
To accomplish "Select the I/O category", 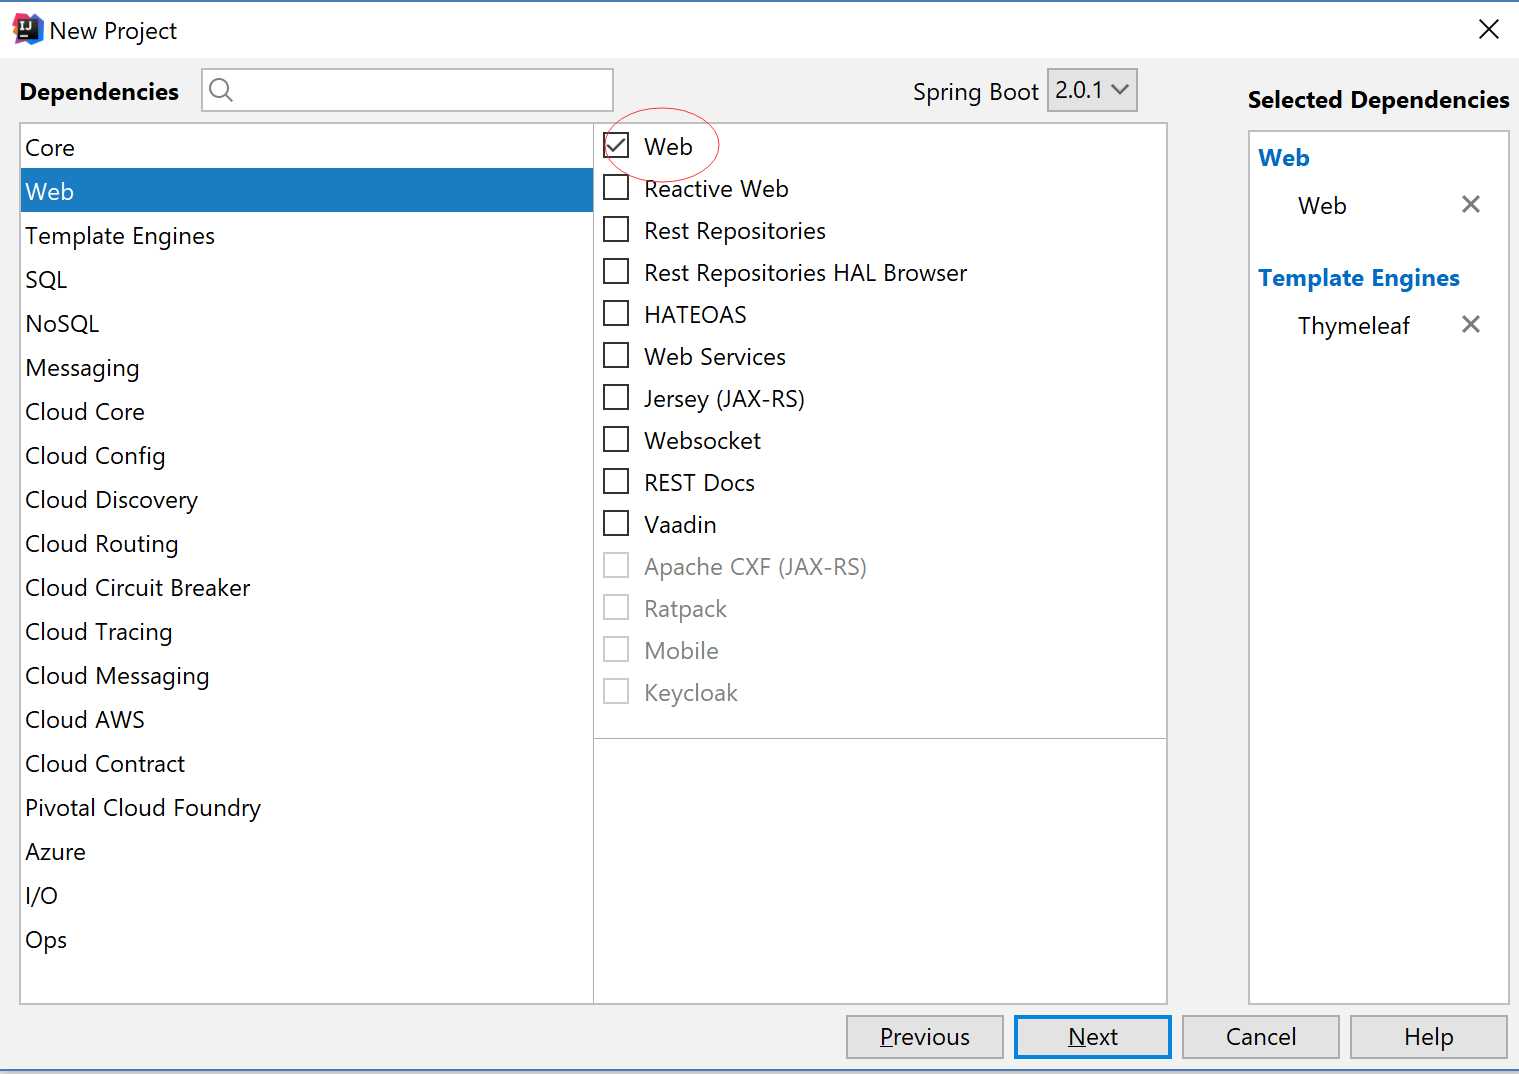I will [x=306, y=895].
